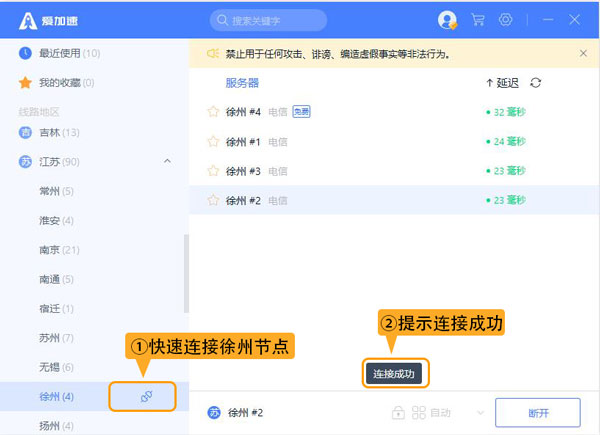Close the 爱加速 window
The height and width of the screenshot is (435, 600).
click(x=574, y=20)
